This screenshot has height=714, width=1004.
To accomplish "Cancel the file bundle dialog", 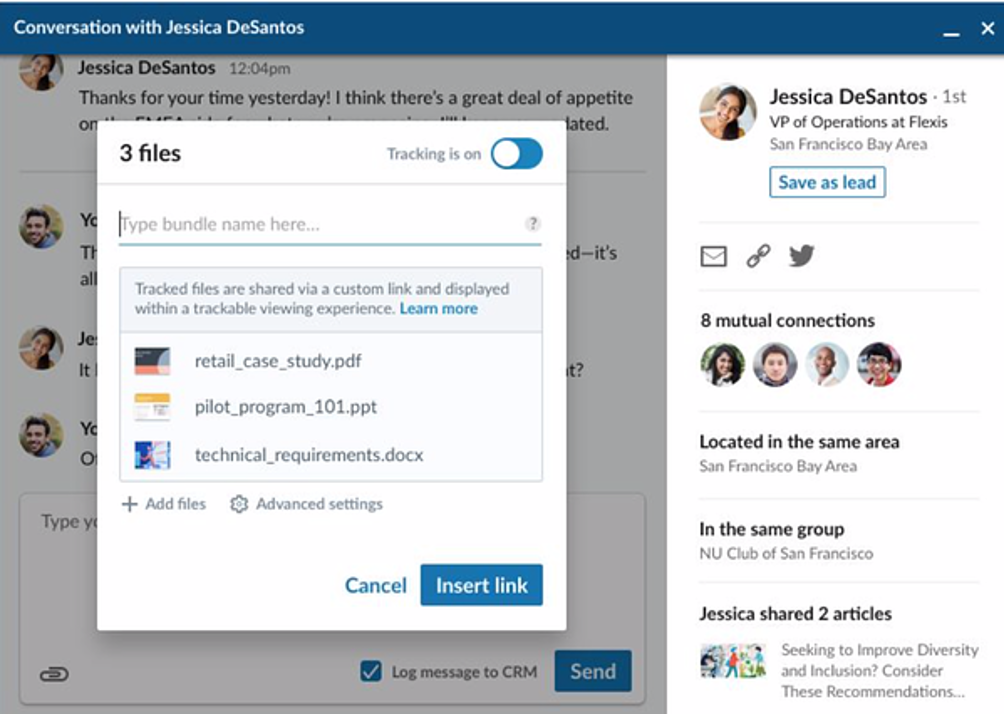I will pyautogui.click(x=375, y=585).
